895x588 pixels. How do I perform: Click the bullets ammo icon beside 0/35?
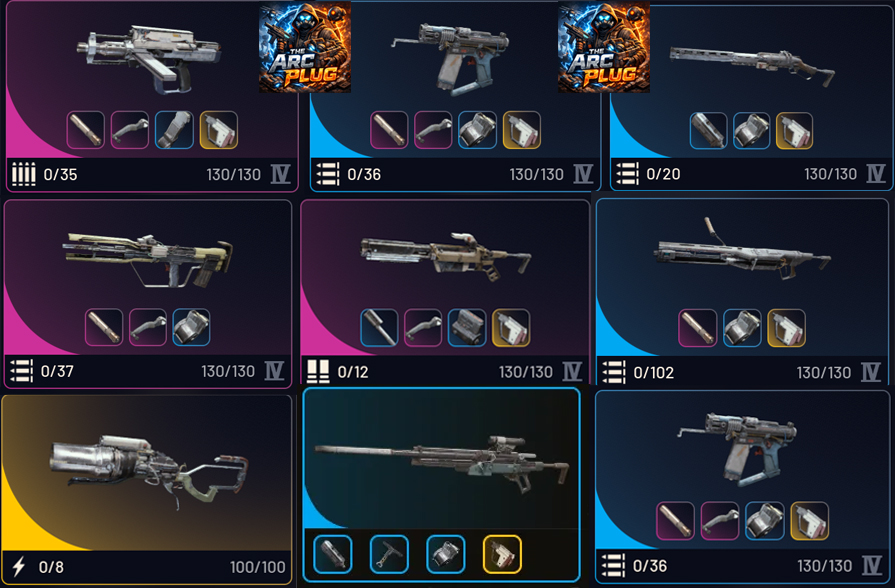tap(23, 174)
